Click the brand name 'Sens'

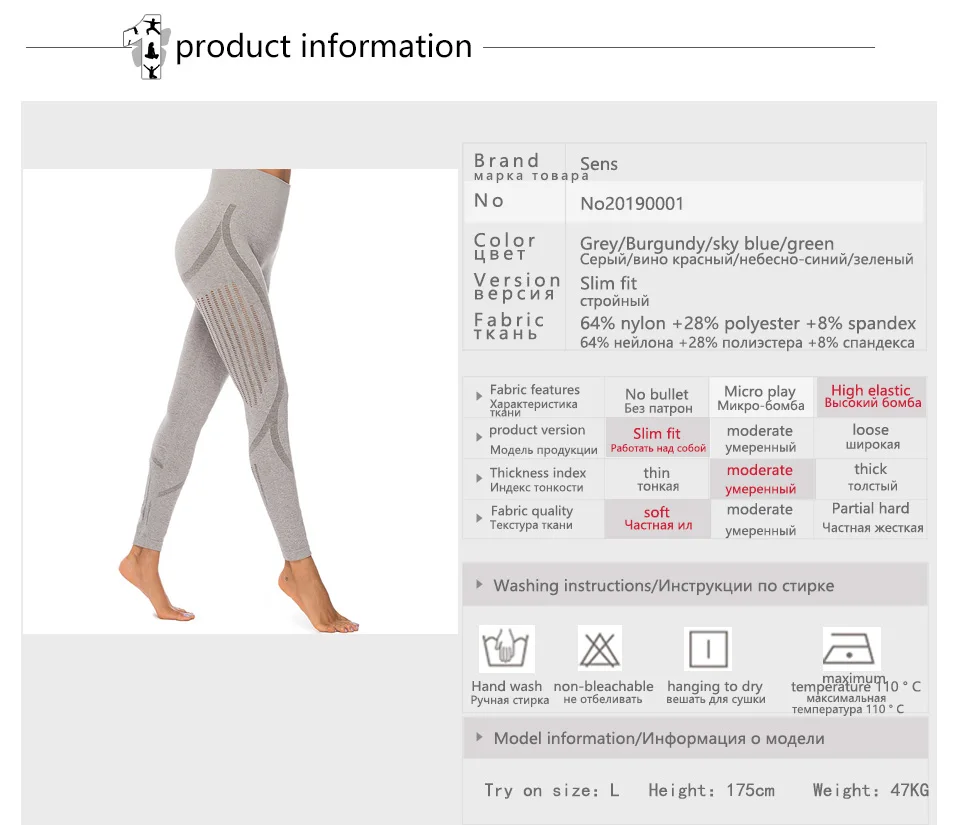pyautogui.click(x=599, y=164)
